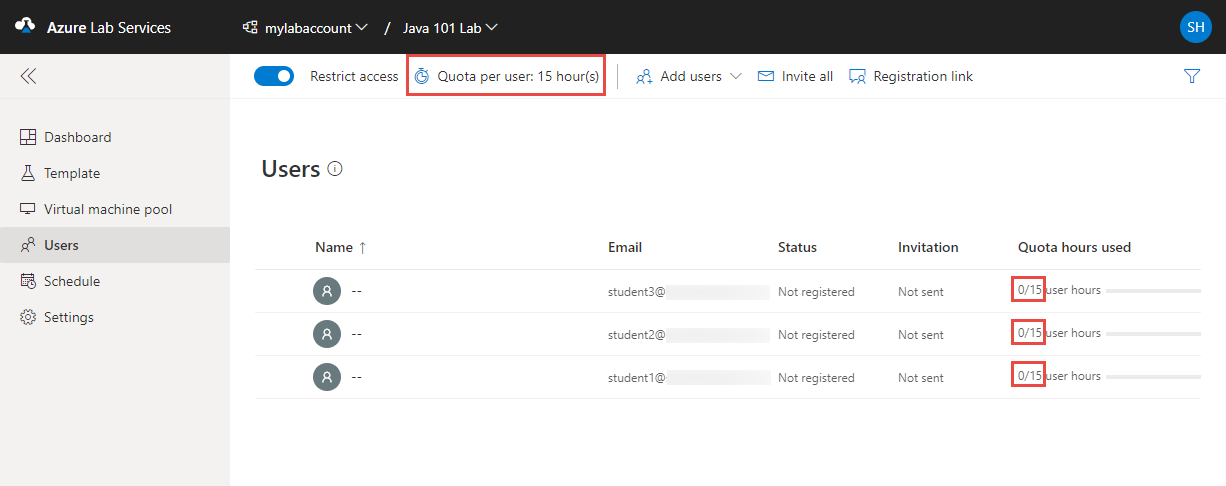The width and height of the screenshot is (1226, 486).
Task: Click student1 quota progress bar
Action: (1153, 376)
